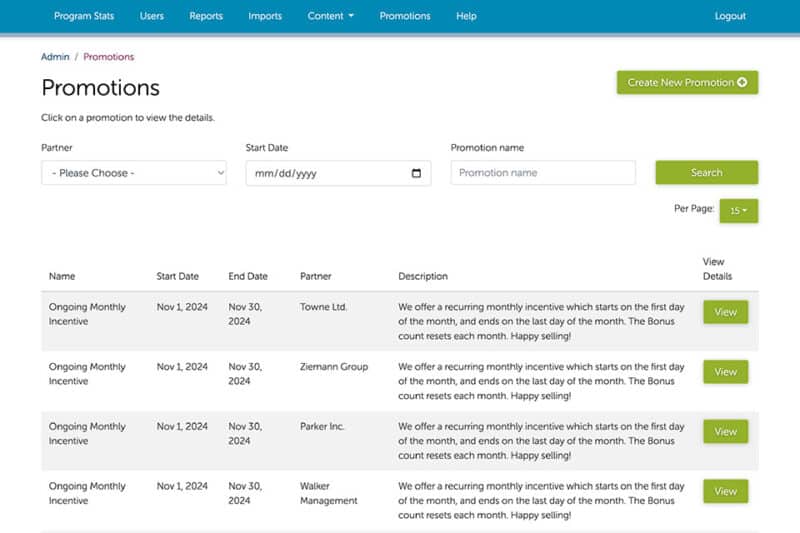Open the Partner 'Please Choose' dropdown
Viewport: 800px width, 533px height.
click(134, 173)
